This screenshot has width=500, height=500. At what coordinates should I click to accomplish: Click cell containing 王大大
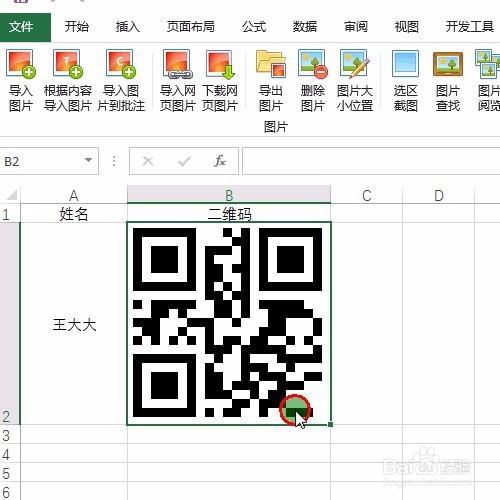point(74,324)
